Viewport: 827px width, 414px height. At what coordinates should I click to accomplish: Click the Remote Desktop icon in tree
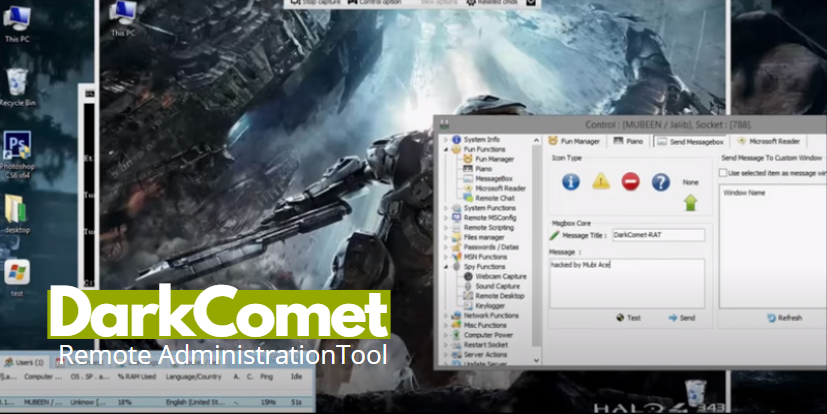(x=468, y=296)
